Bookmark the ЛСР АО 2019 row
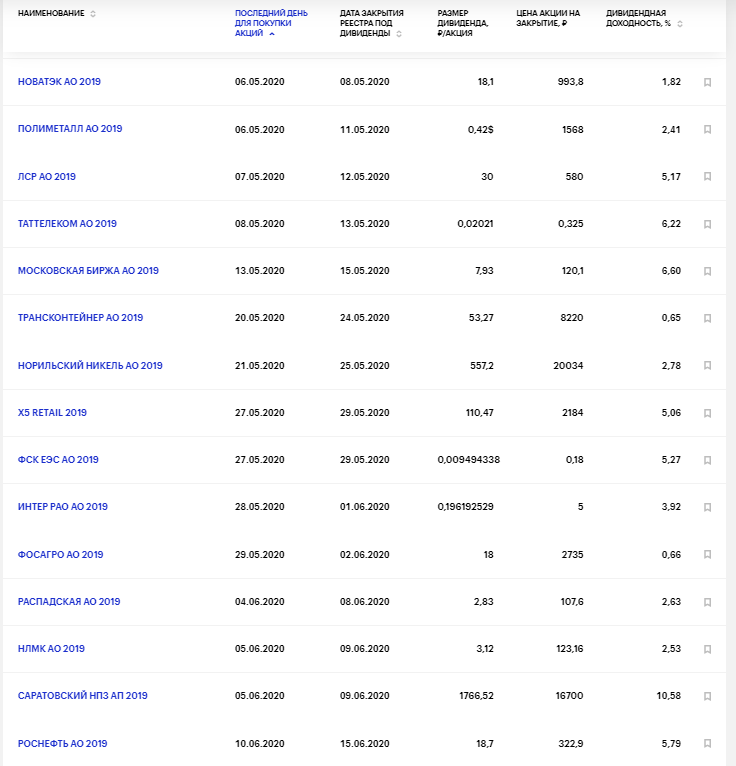 pyautogui.click(x=707, y=176)
